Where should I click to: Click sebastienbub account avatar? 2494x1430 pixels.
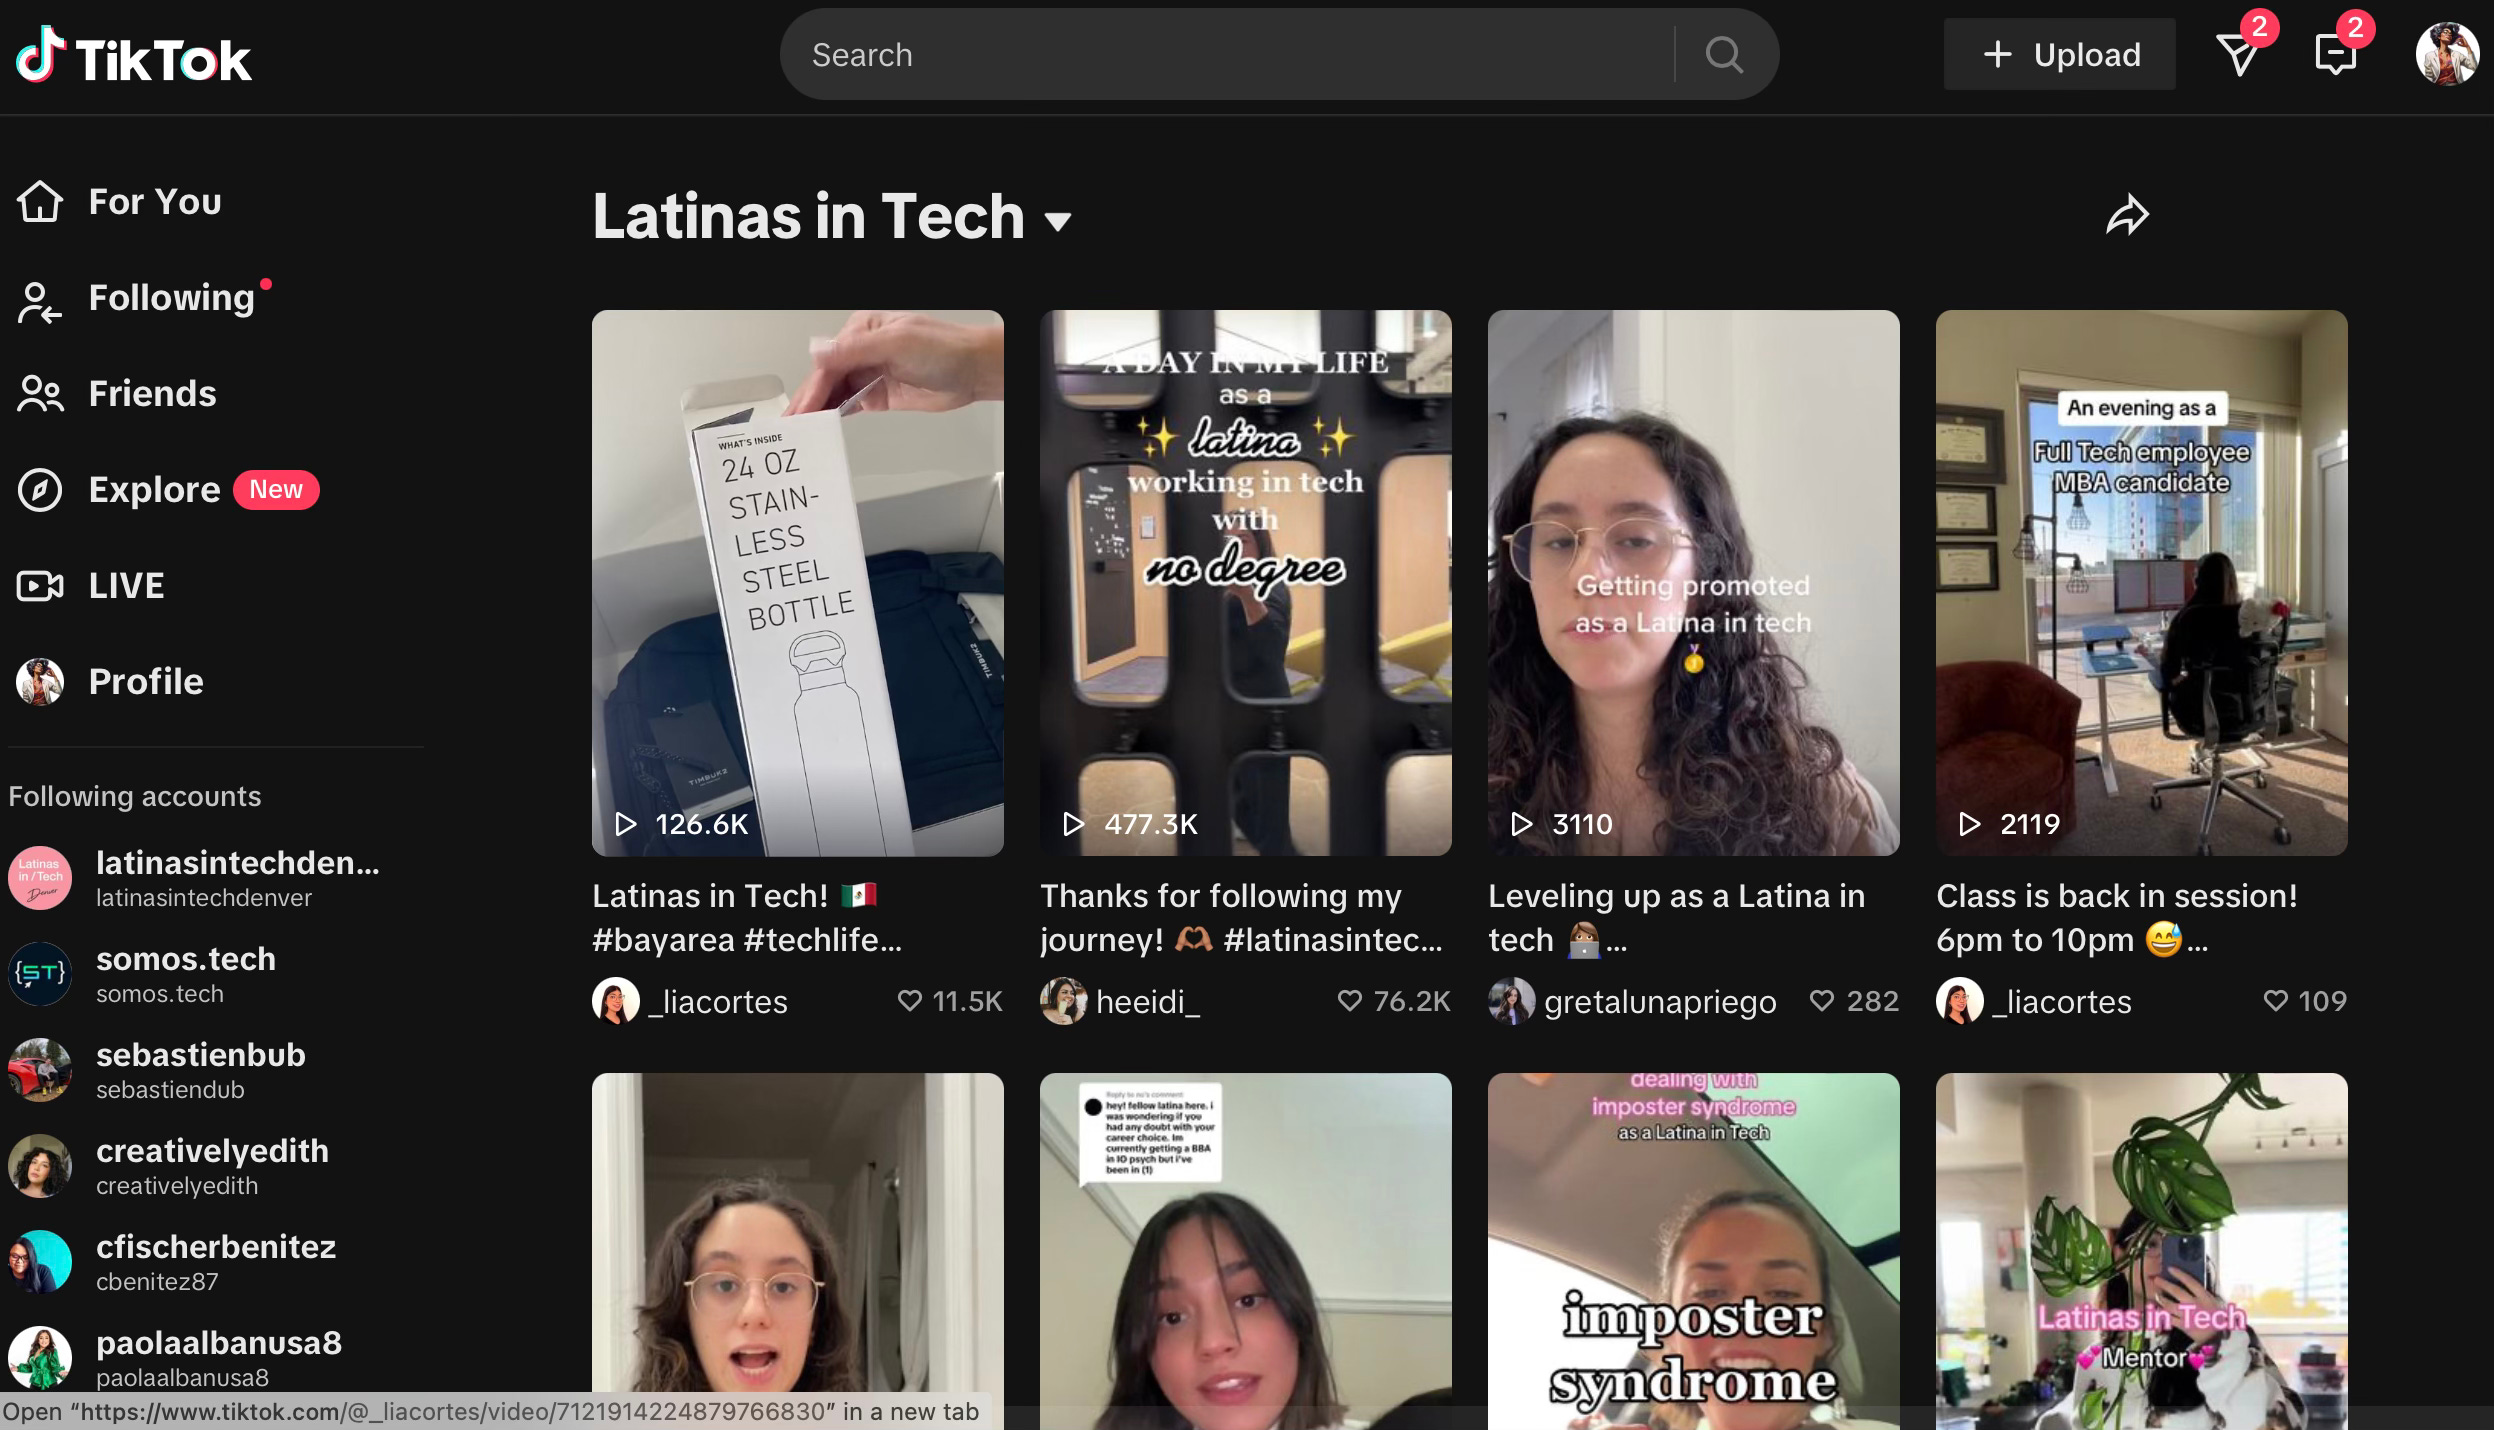(x=40, y=1070)
